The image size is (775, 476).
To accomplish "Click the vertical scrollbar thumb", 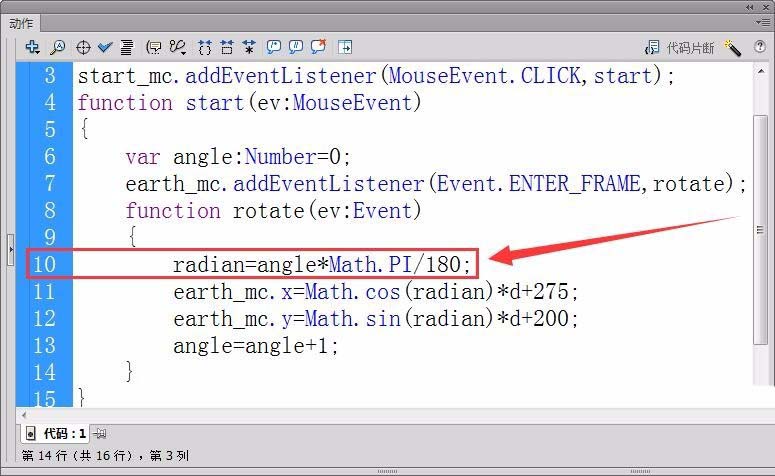I will [760, 230].
